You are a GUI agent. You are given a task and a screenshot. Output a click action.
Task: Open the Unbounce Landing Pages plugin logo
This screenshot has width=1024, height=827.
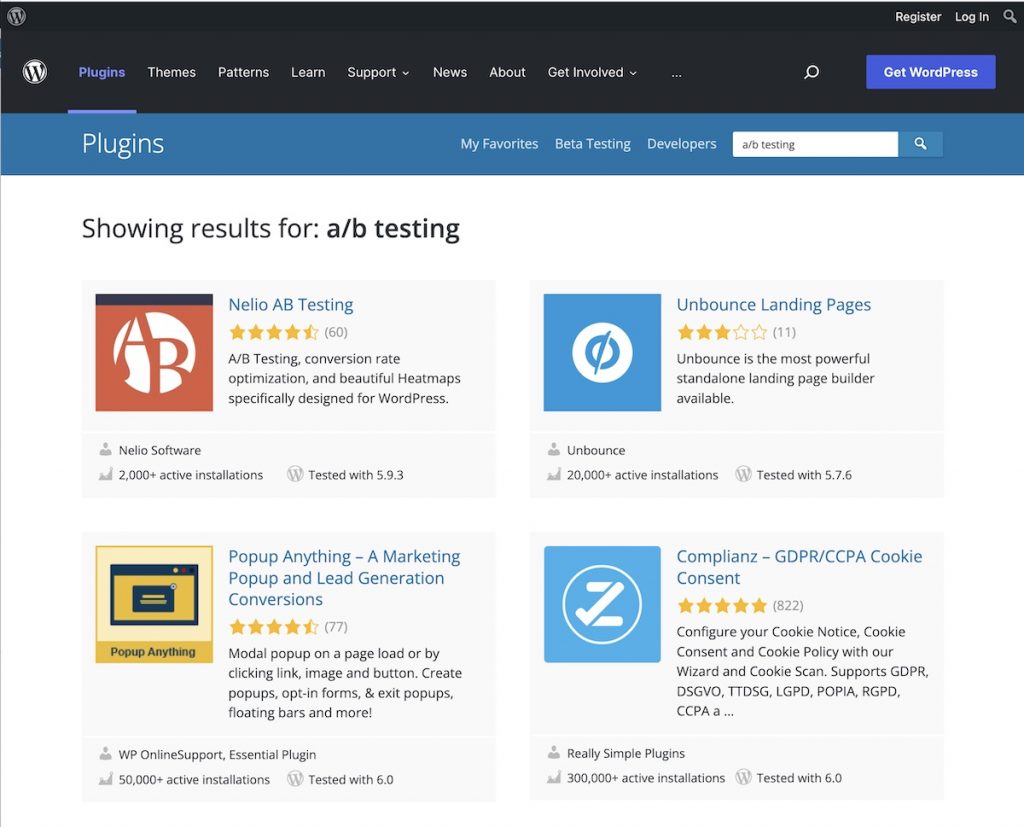click(602, 353)
